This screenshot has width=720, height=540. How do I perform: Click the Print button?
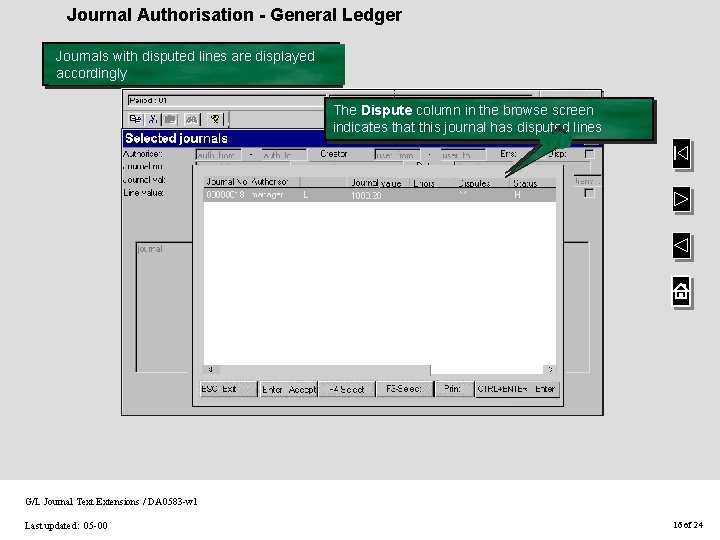coord(454,389)
